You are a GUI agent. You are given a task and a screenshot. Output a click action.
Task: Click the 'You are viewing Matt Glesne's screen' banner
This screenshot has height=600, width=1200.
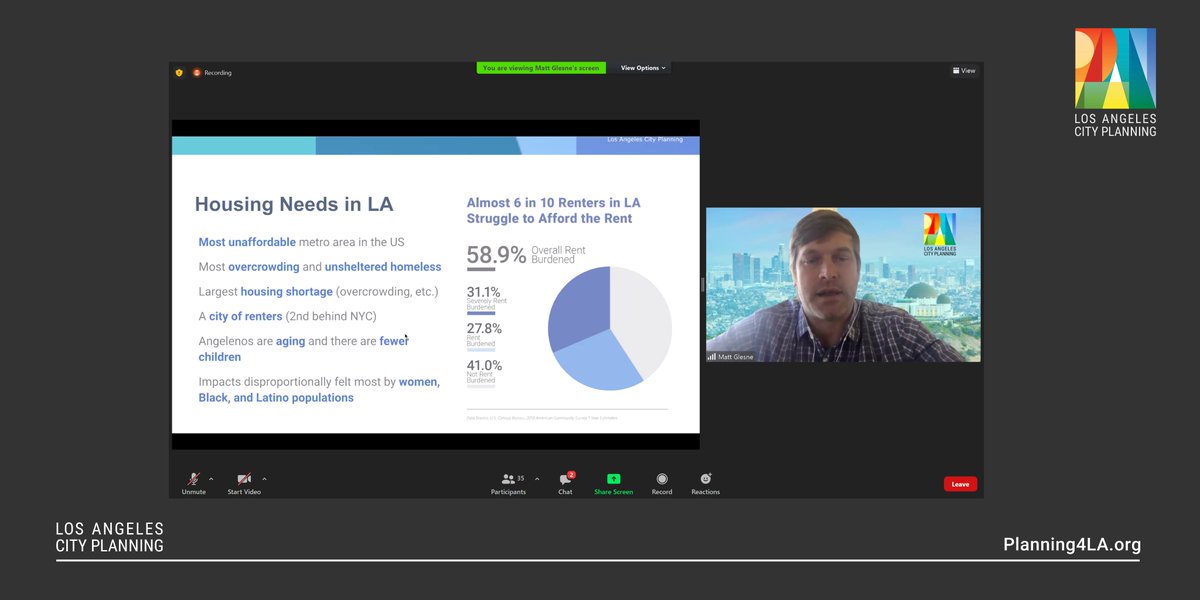541,68
